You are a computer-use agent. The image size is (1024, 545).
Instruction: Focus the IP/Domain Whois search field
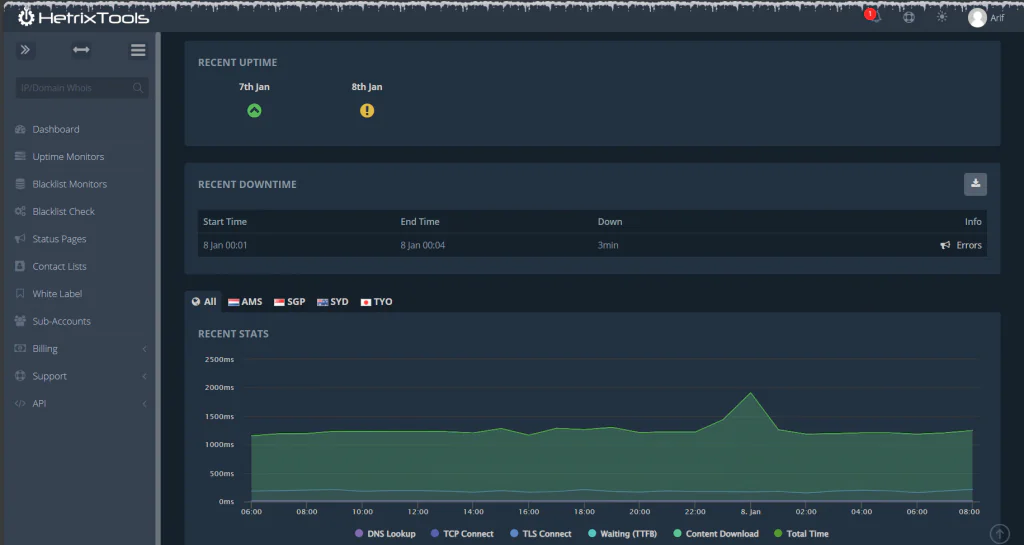[82, 87]
